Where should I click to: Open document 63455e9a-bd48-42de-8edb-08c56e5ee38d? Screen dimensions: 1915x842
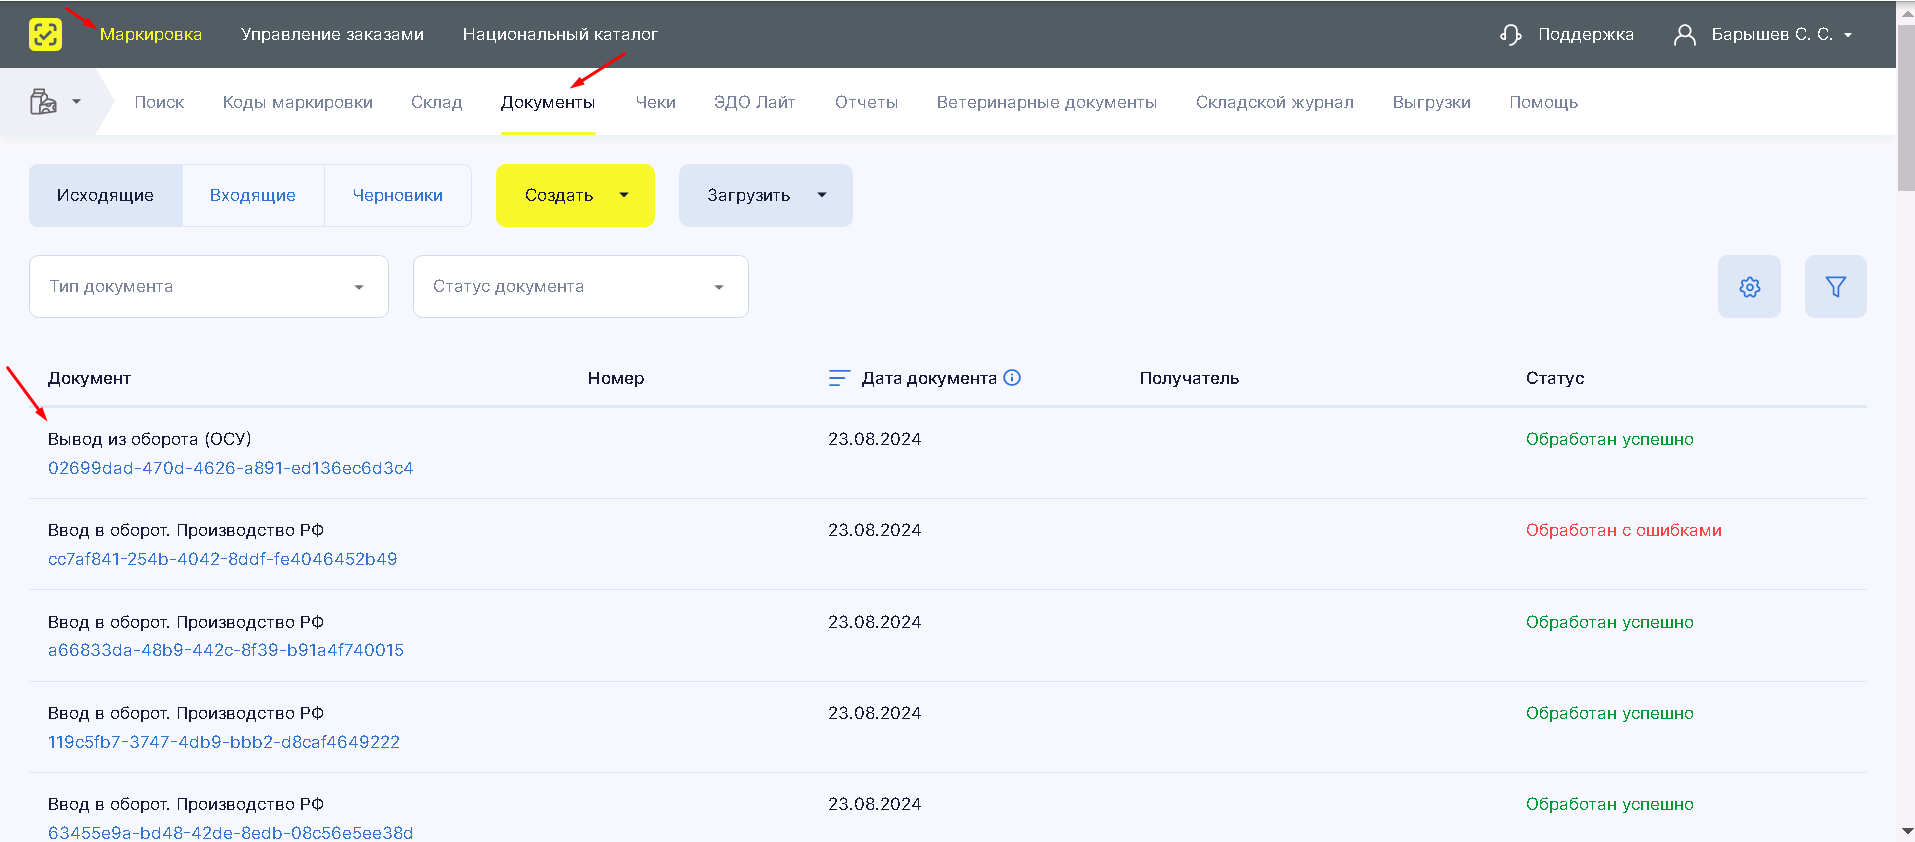(x=230, y=832)
